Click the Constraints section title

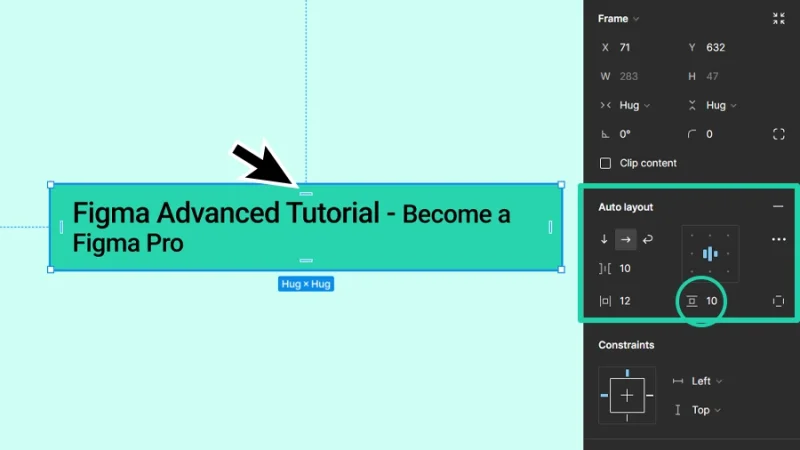click(x=626, y=345)
